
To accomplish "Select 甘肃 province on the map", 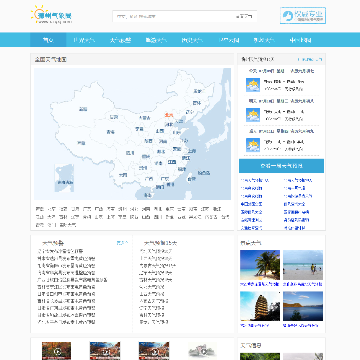I will 114,117.
